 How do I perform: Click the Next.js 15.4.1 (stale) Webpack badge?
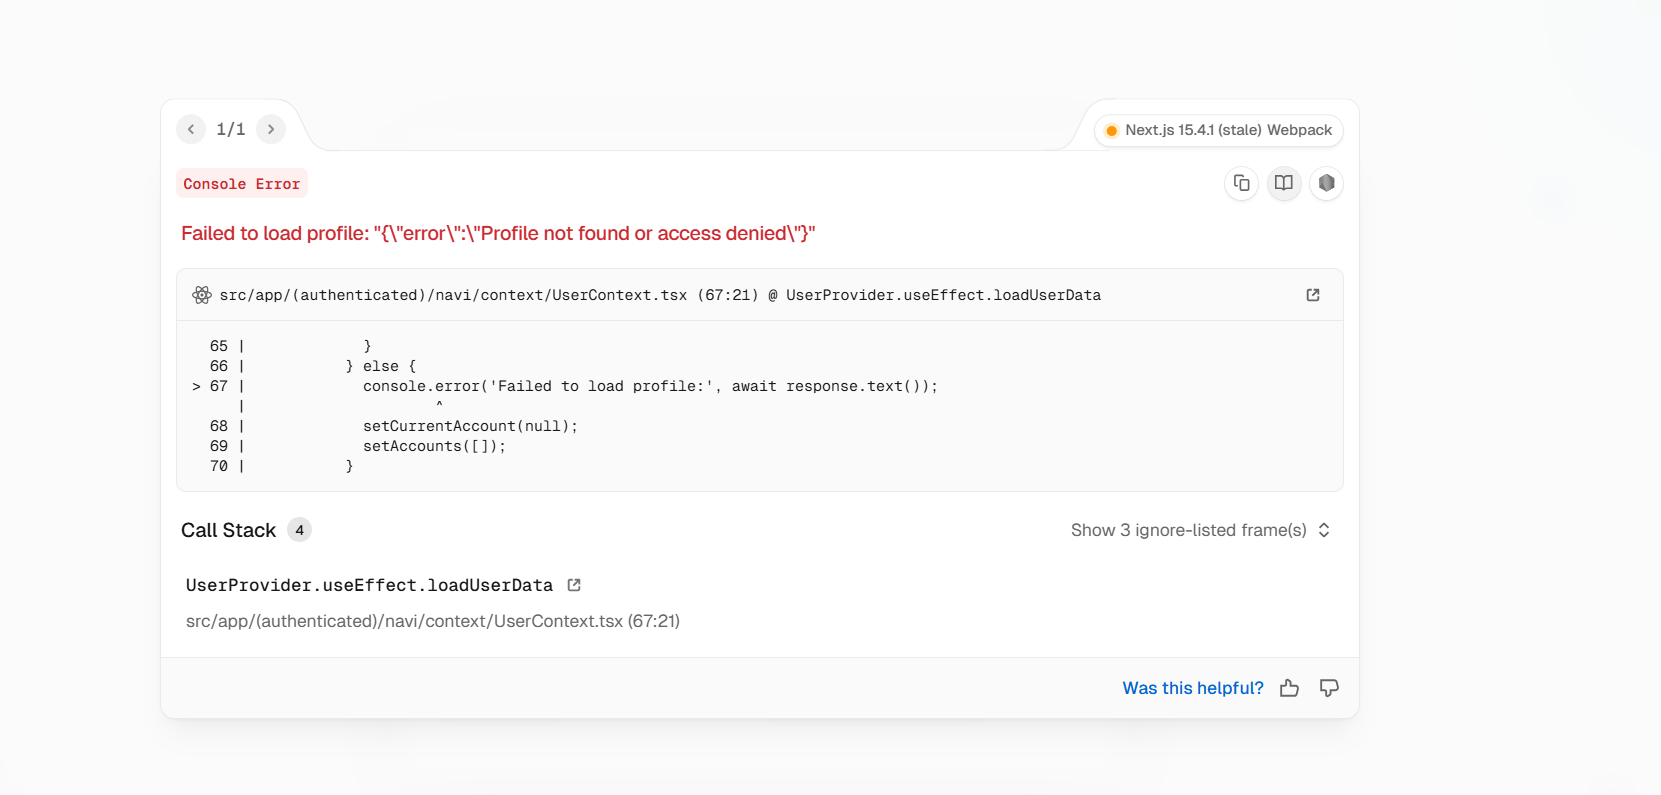(1219, 130)
